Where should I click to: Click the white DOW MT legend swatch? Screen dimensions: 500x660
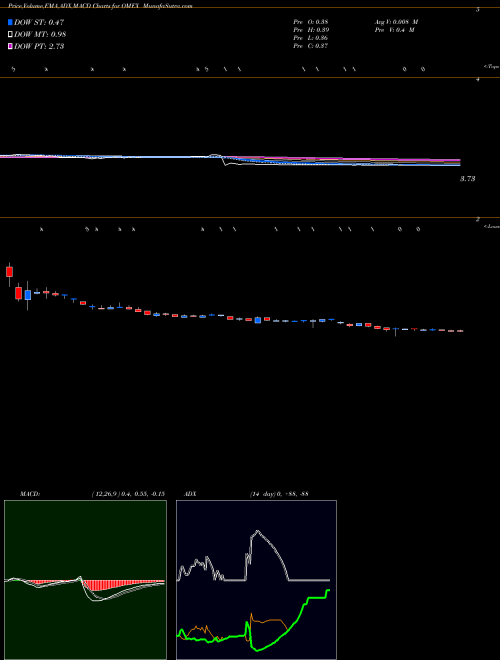10,35
